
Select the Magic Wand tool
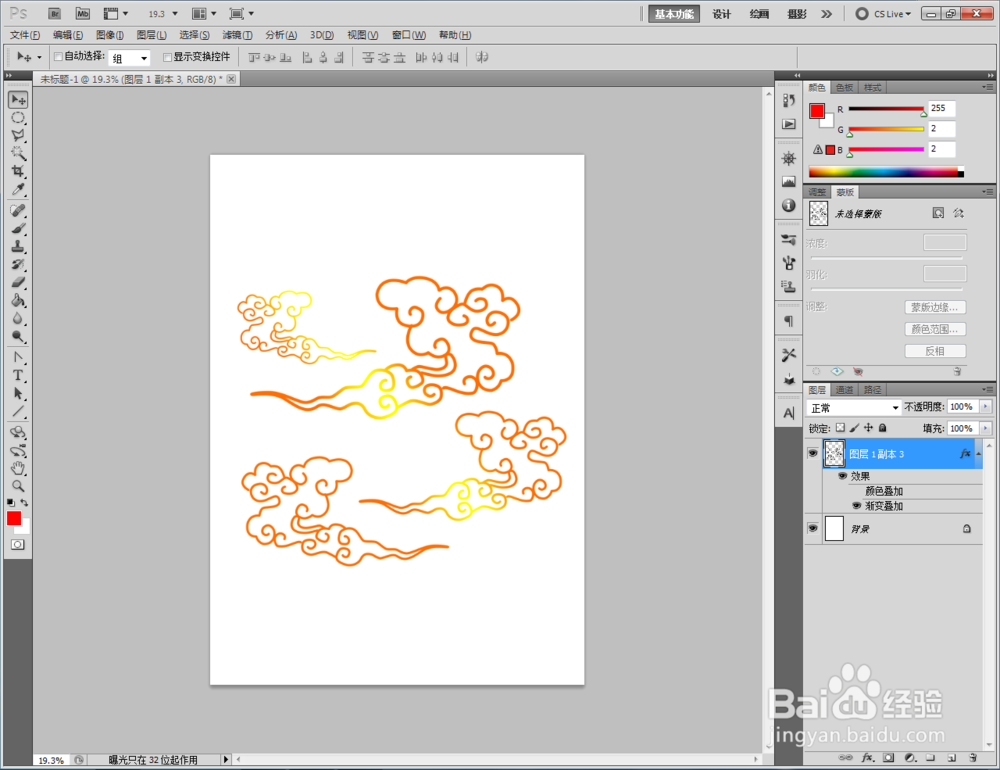[x=18, y=154]
